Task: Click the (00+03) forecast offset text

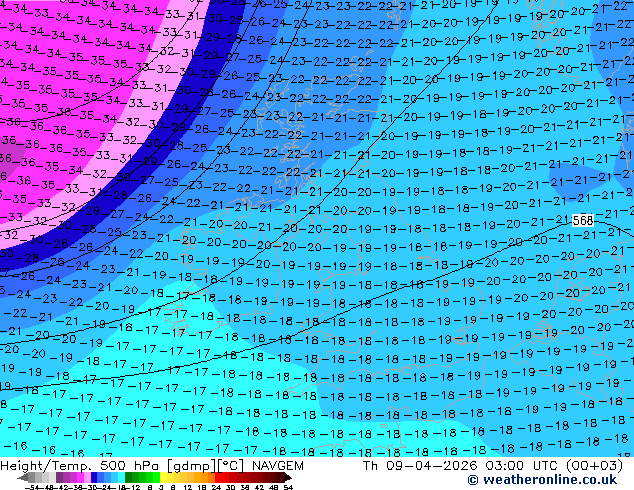Action: click(x=595, y=466)
